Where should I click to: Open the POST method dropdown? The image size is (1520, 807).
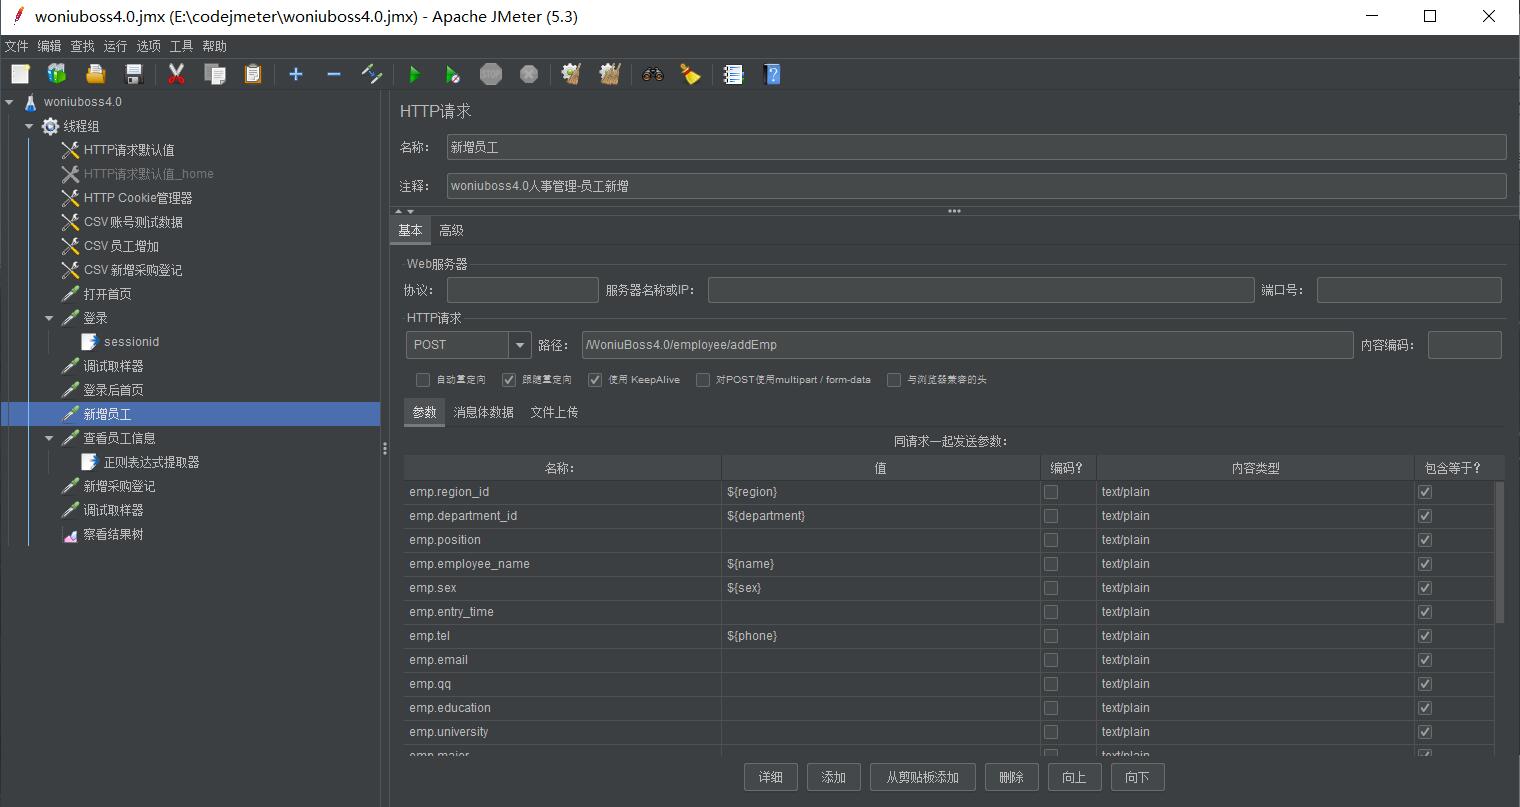(x=520, y=345)
